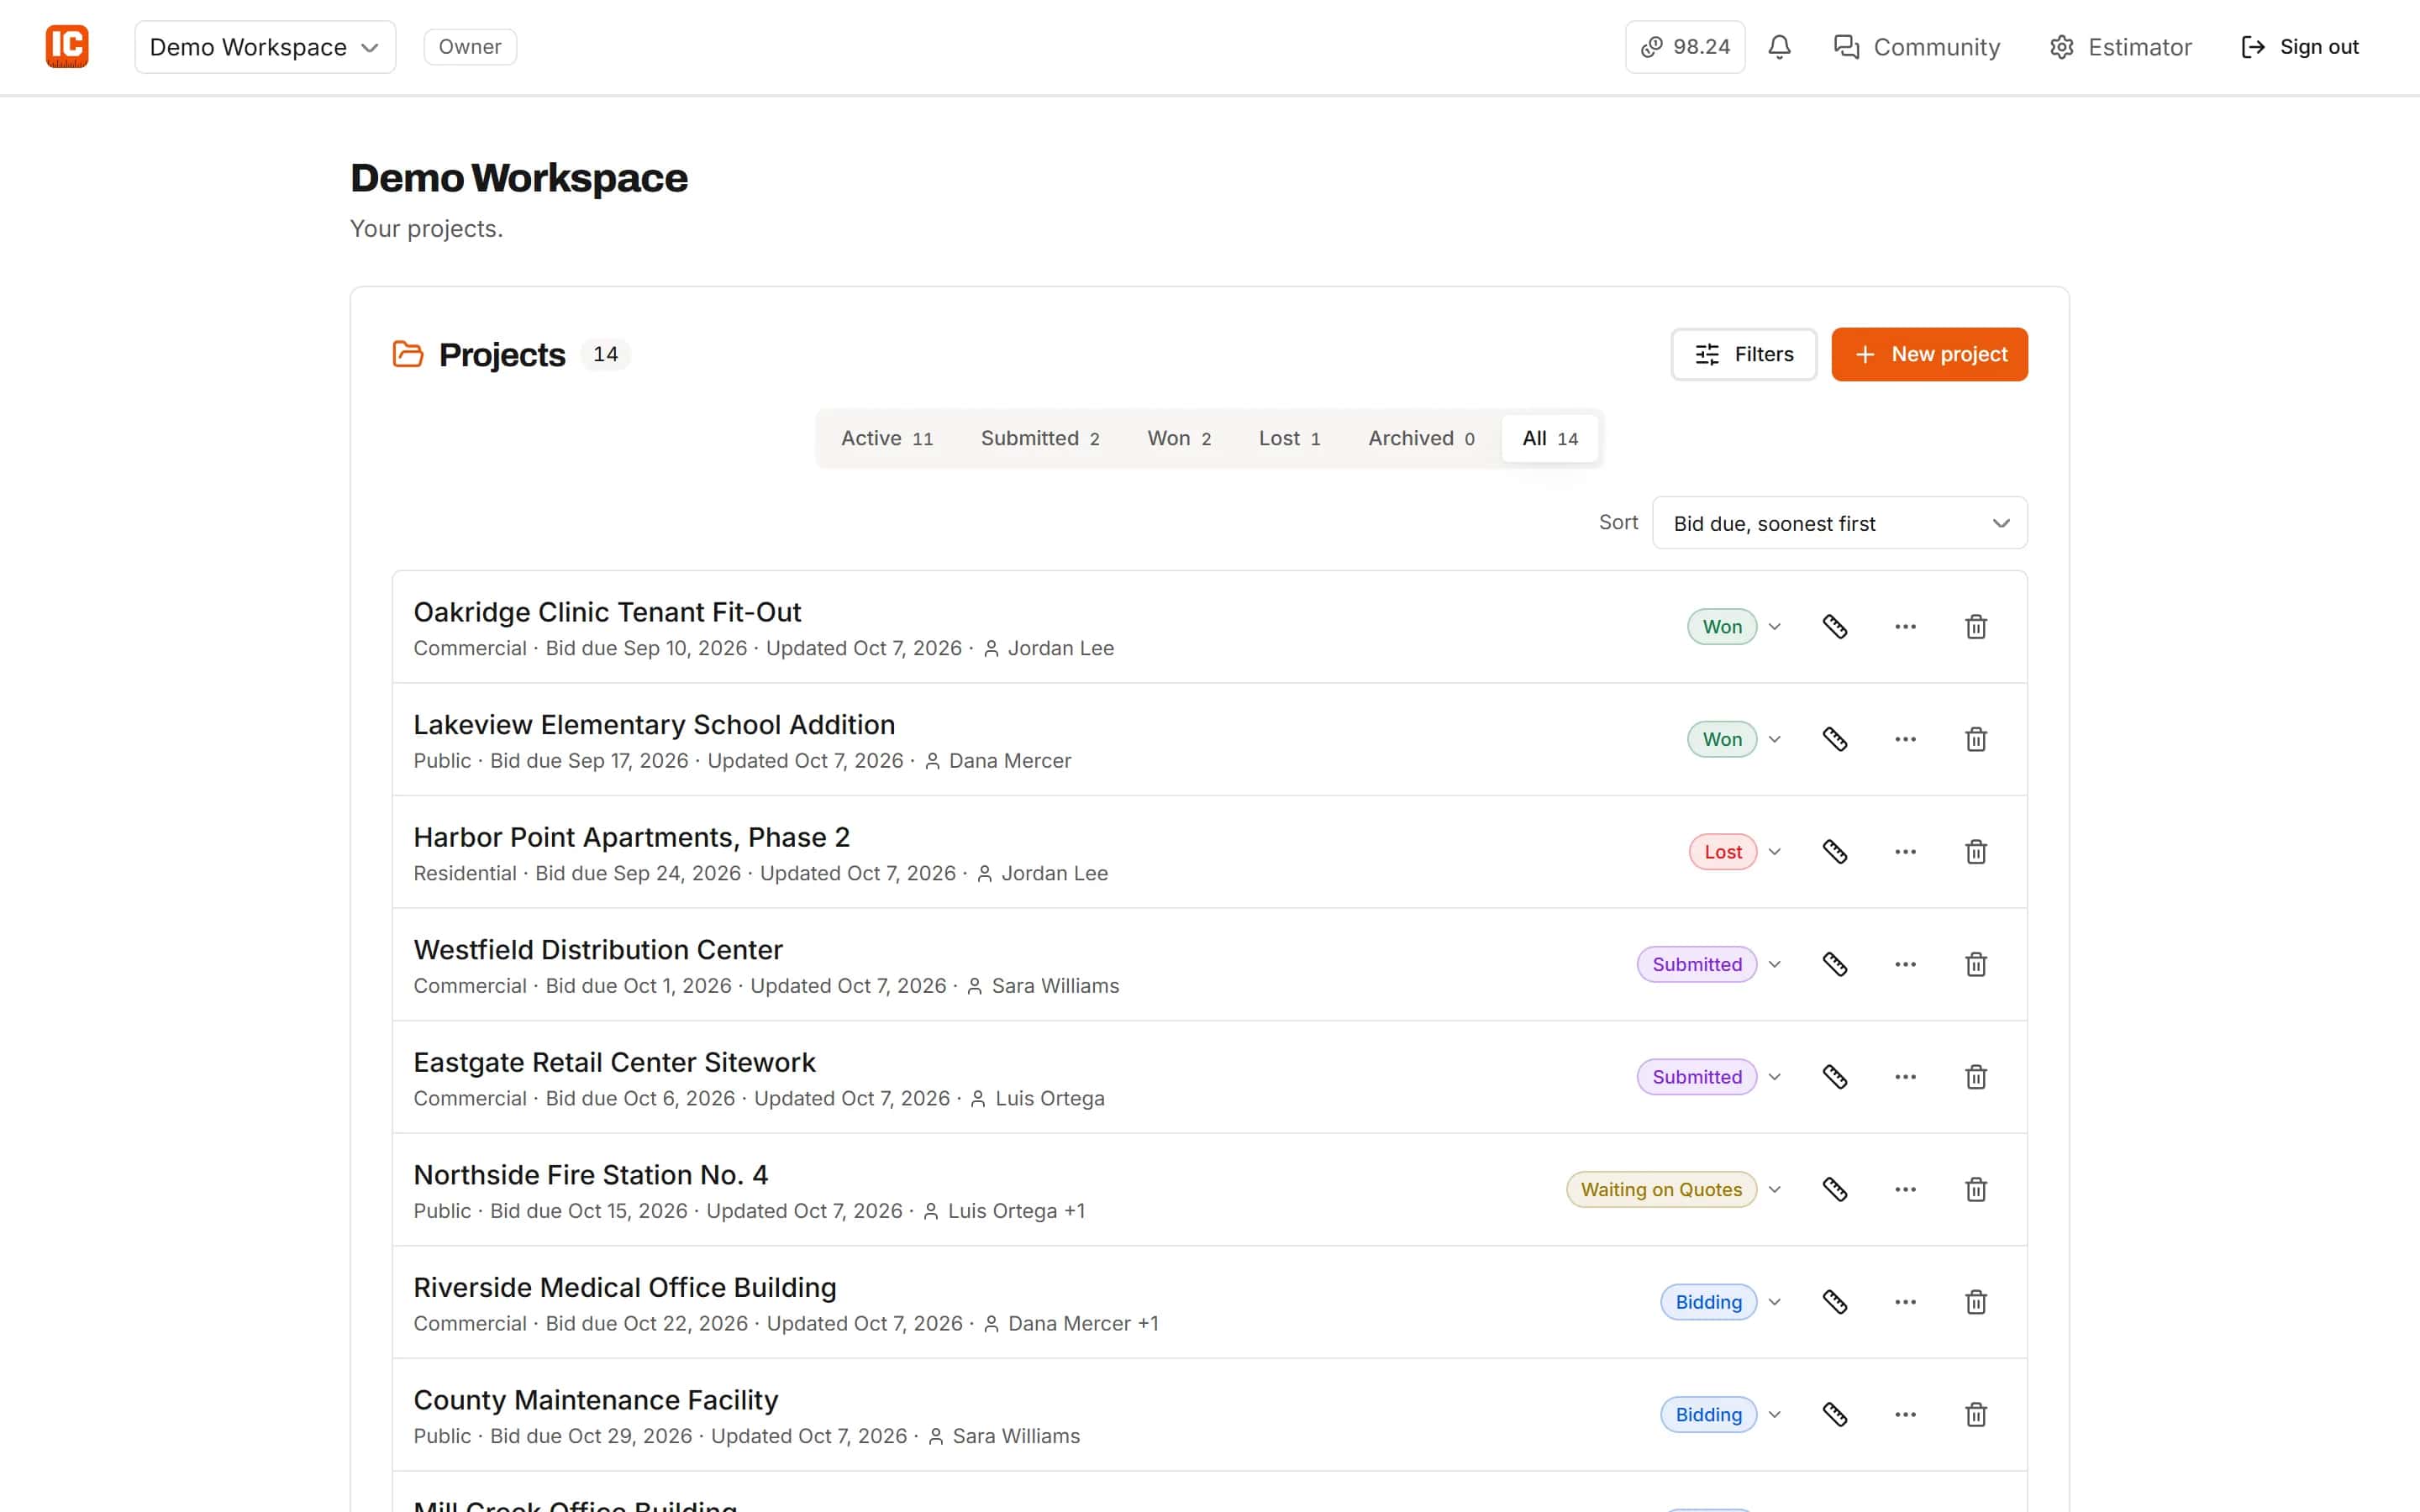Open Eastgate Retail Center Sitework project
Image resolution: width=2420 pixels, height=1512 pixels.
[614, 1062]
